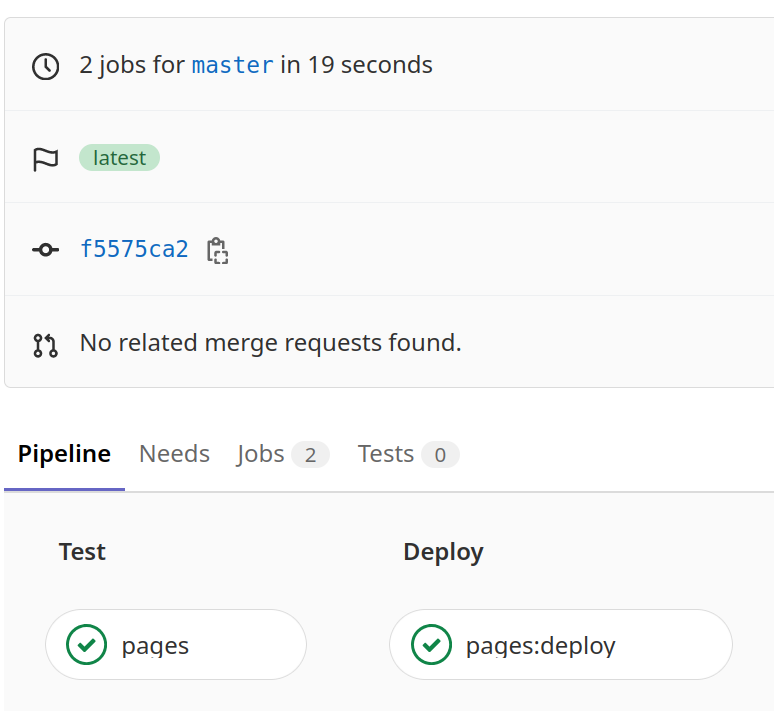The height and width of the screenshot is (711, 774).
Task: Open the master branch link
Action: [232, 65]
